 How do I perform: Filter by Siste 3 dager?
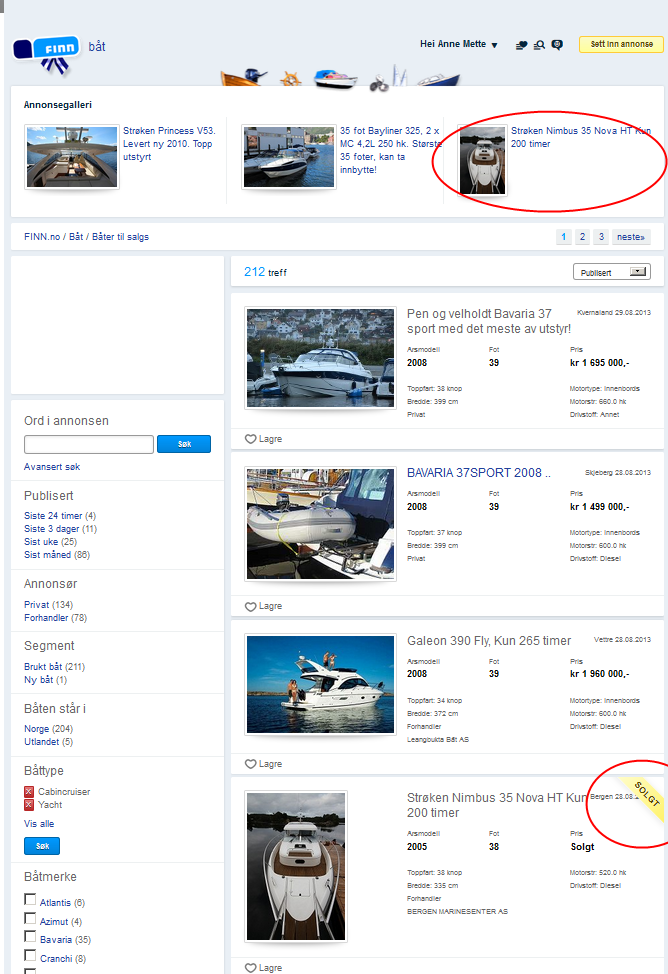coord(52,529)
